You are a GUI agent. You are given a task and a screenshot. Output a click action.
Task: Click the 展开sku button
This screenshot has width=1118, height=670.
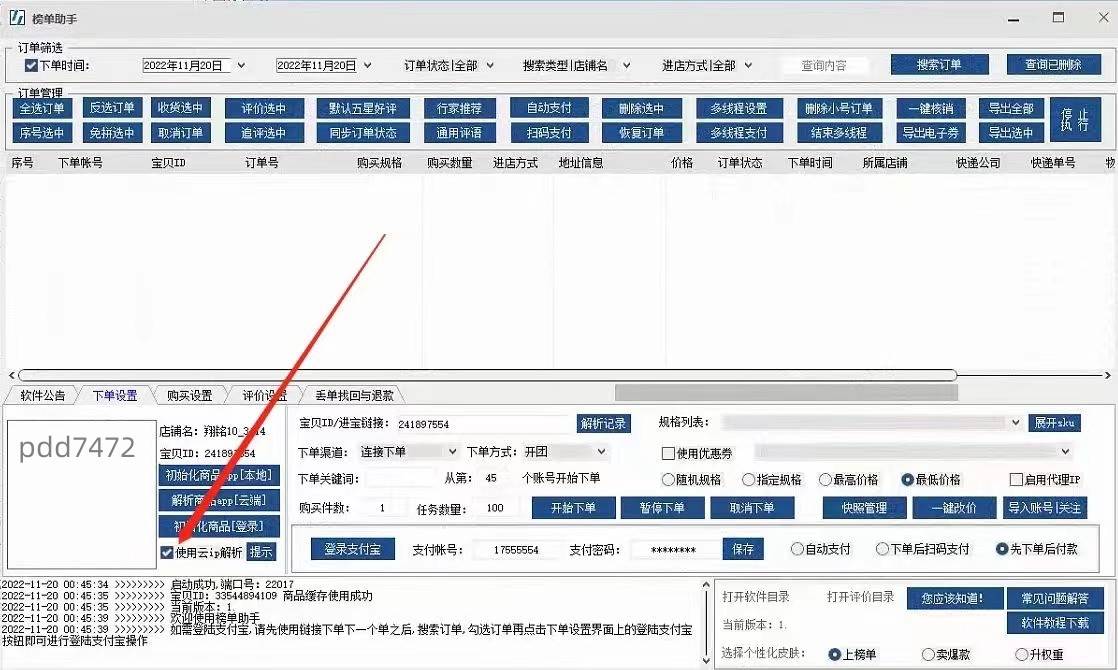[1055, 423]
